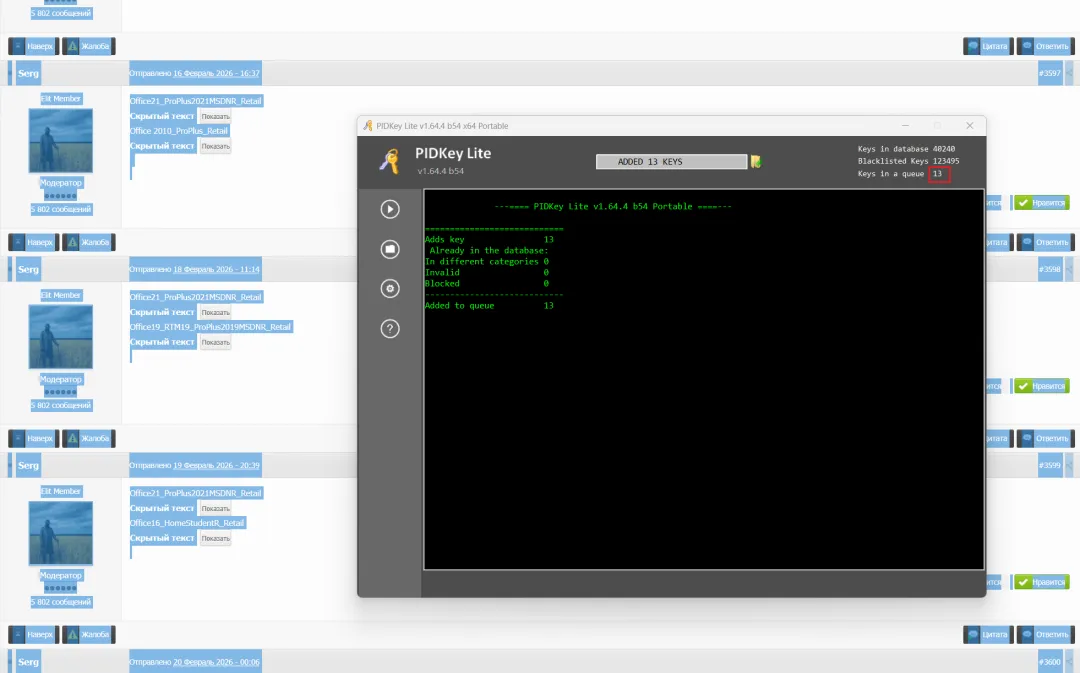Reply to post #3597 with Ответить

pyautogui.click(x=1046, y=242)
